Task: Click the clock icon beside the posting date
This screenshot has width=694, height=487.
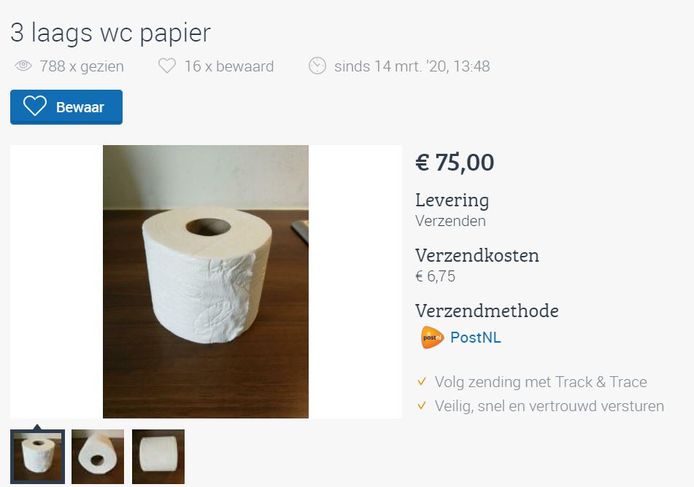Action: coord(317,66)
